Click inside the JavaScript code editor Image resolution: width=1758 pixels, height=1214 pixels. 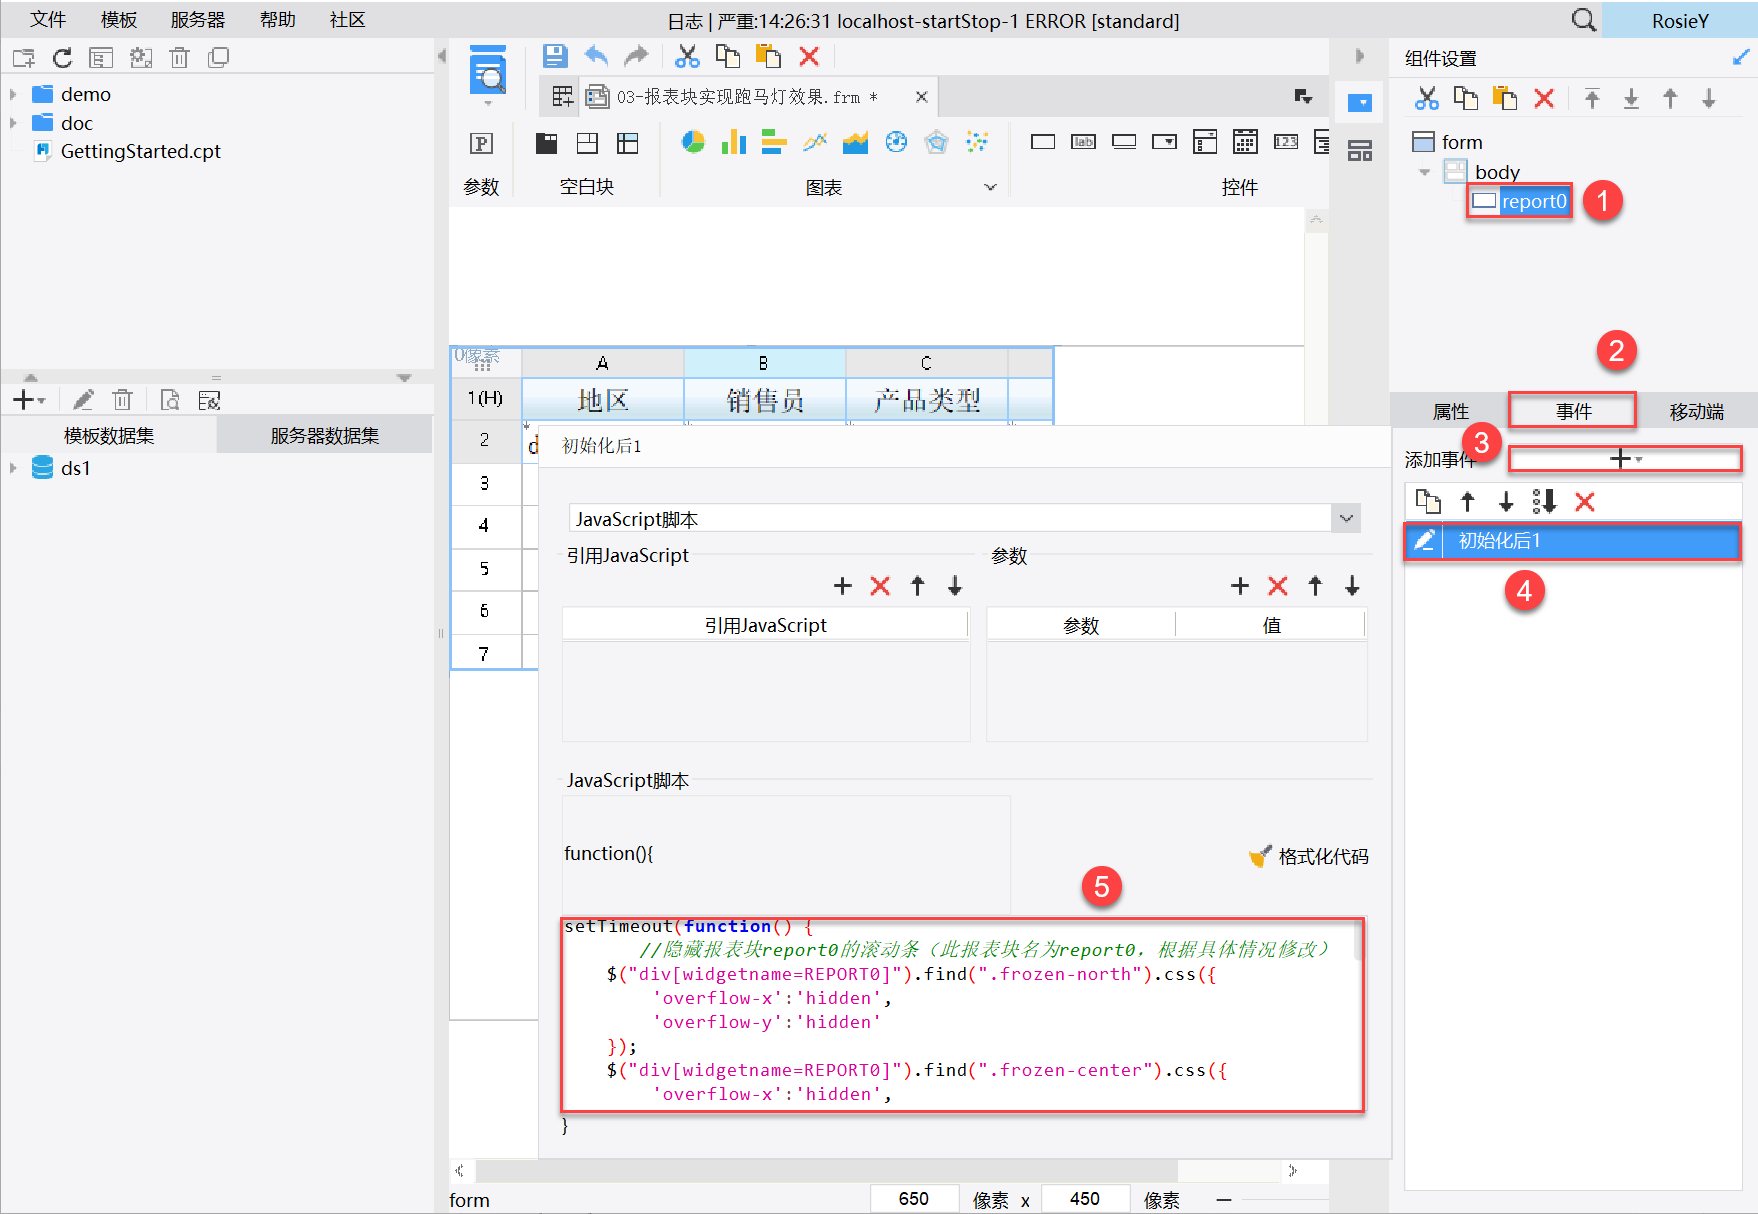[962, 1014]
